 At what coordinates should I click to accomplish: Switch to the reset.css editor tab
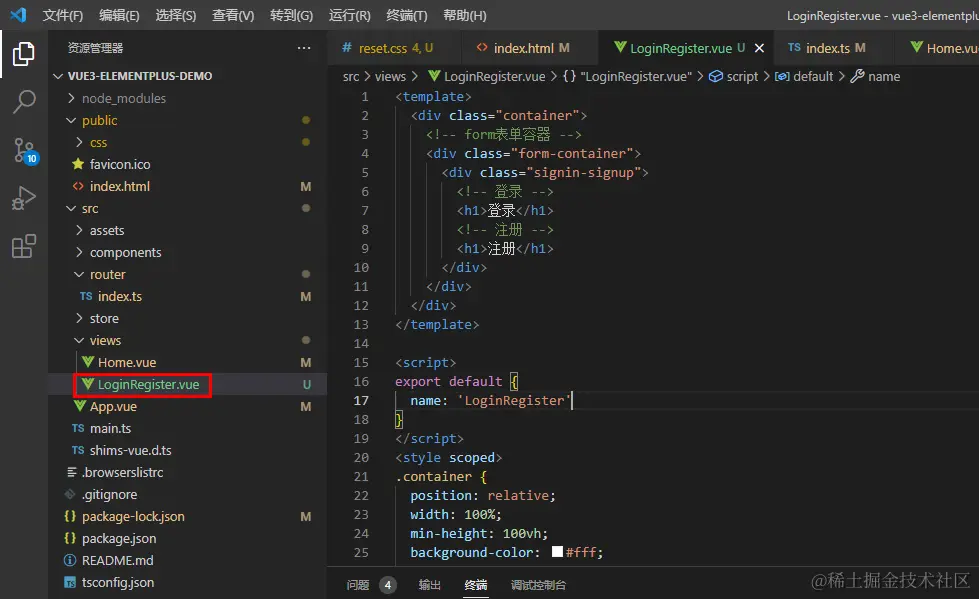tap(394, 48)
